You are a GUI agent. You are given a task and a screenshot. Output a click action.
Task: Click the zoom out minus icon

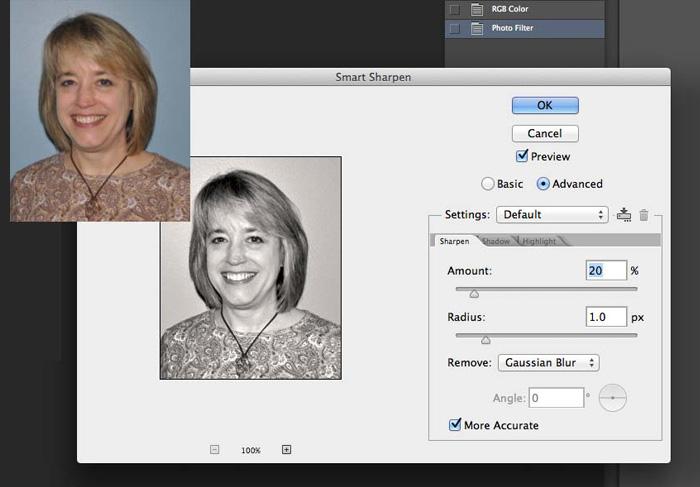tap(214, 450)
